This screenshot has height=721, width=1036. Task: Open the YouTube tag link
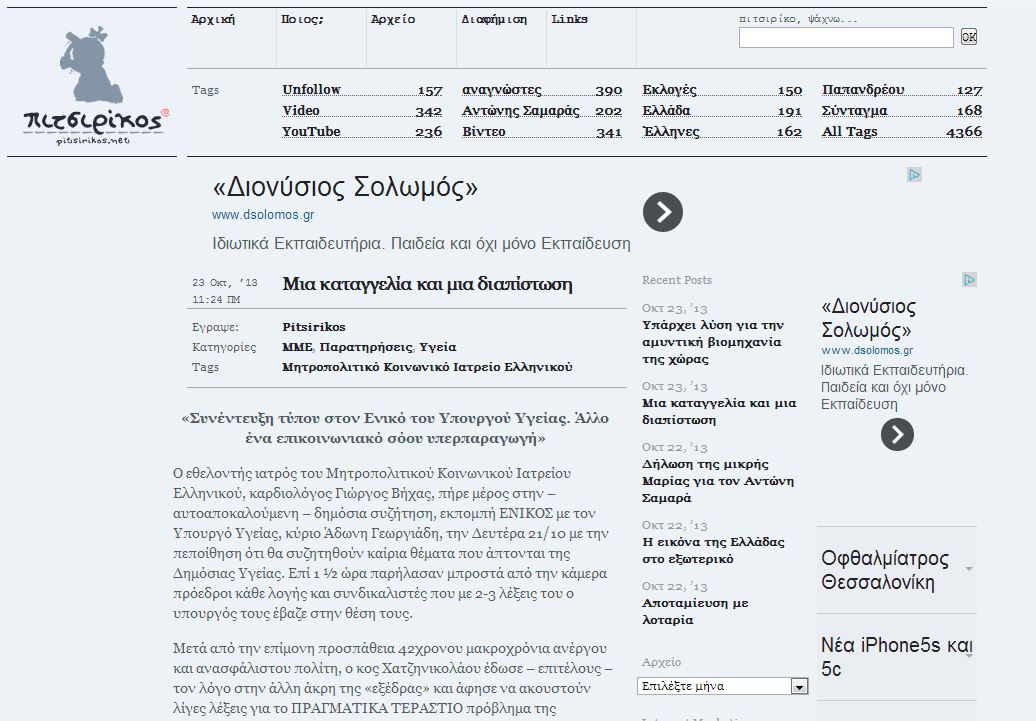tap(311, 132)
